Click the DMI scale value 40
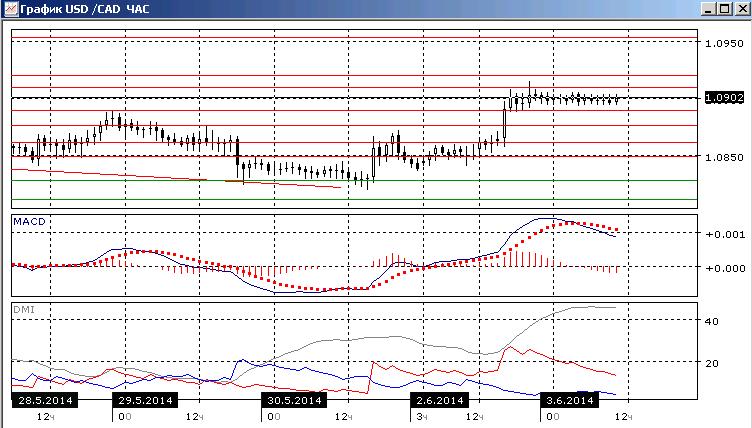The height and width of the screenshot is (428, 752). (x=712, y=321)
